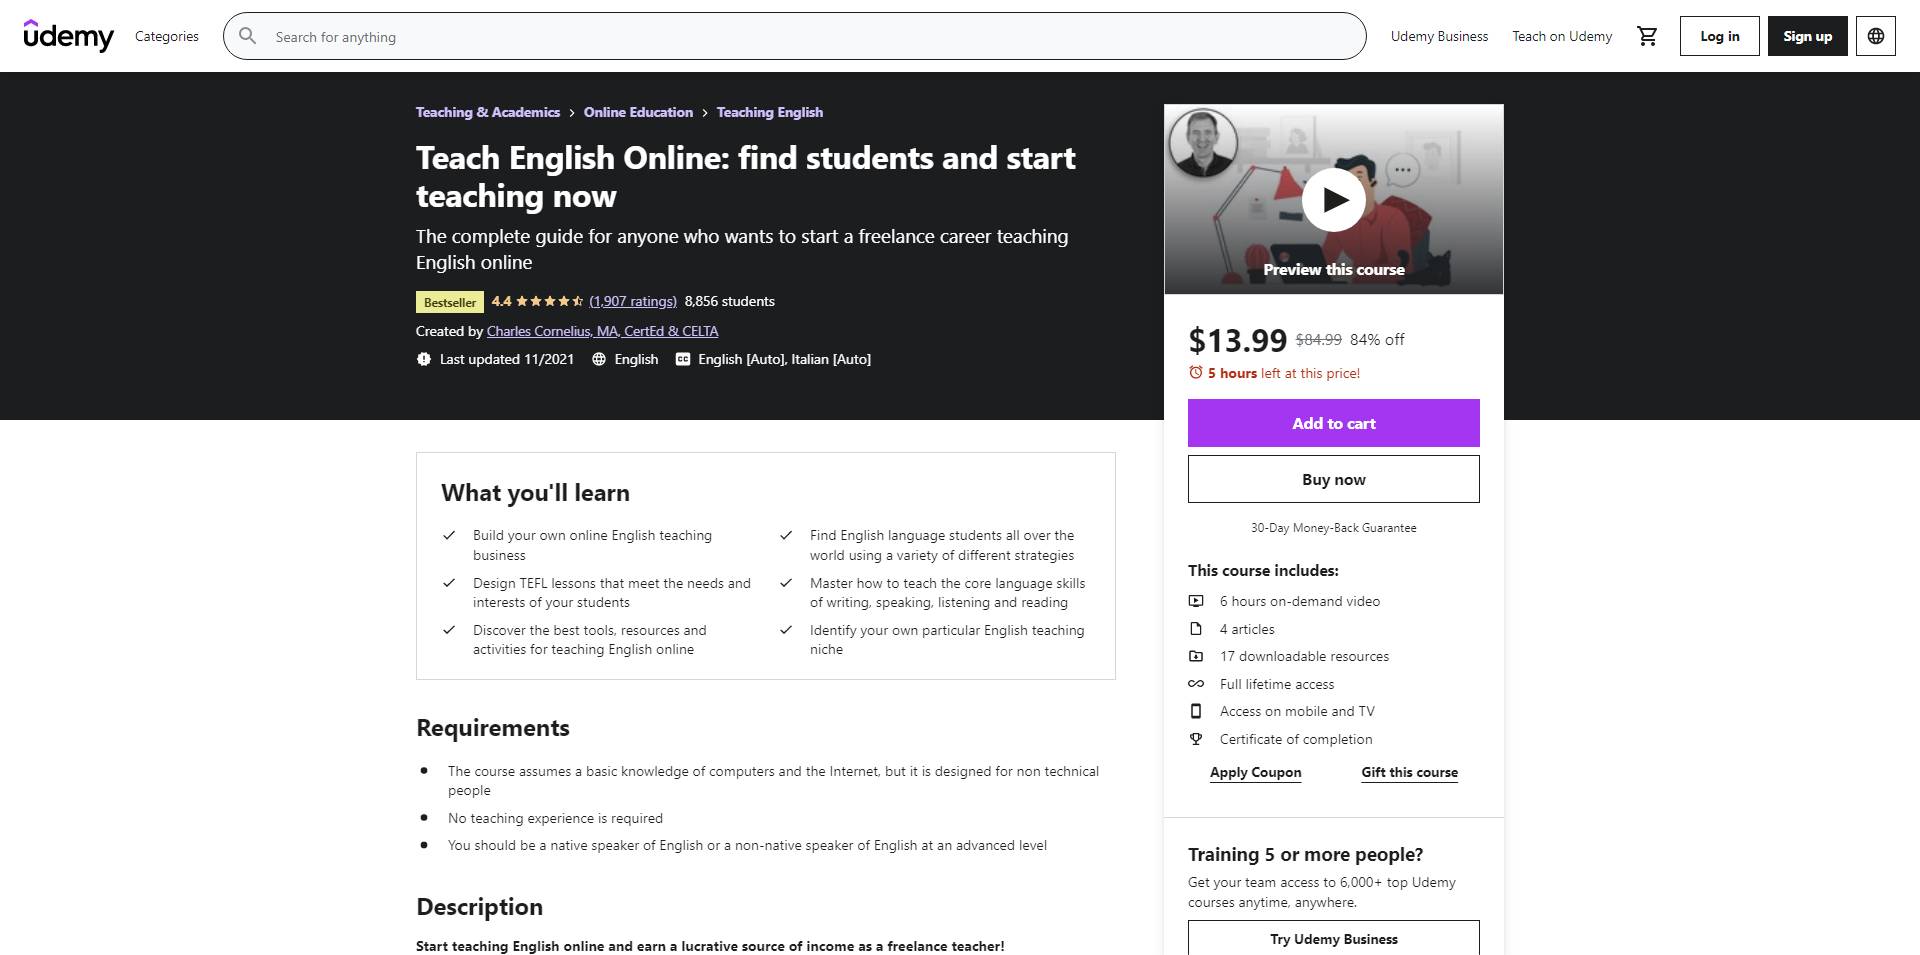Click the star rating icons

coord(549,301)
